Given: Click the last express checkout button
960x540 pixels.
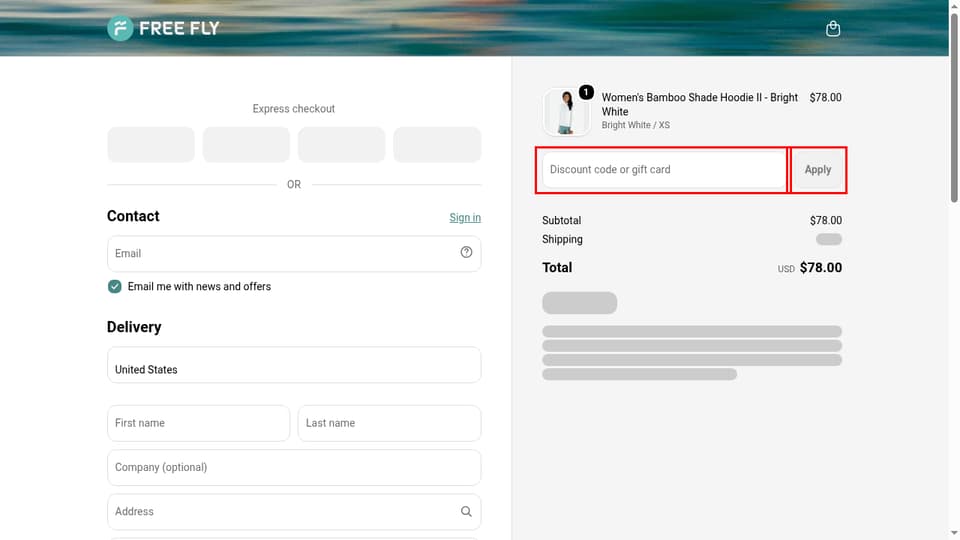Looking at the screenshot, I should pyautogui.click(x=437, y=144).
